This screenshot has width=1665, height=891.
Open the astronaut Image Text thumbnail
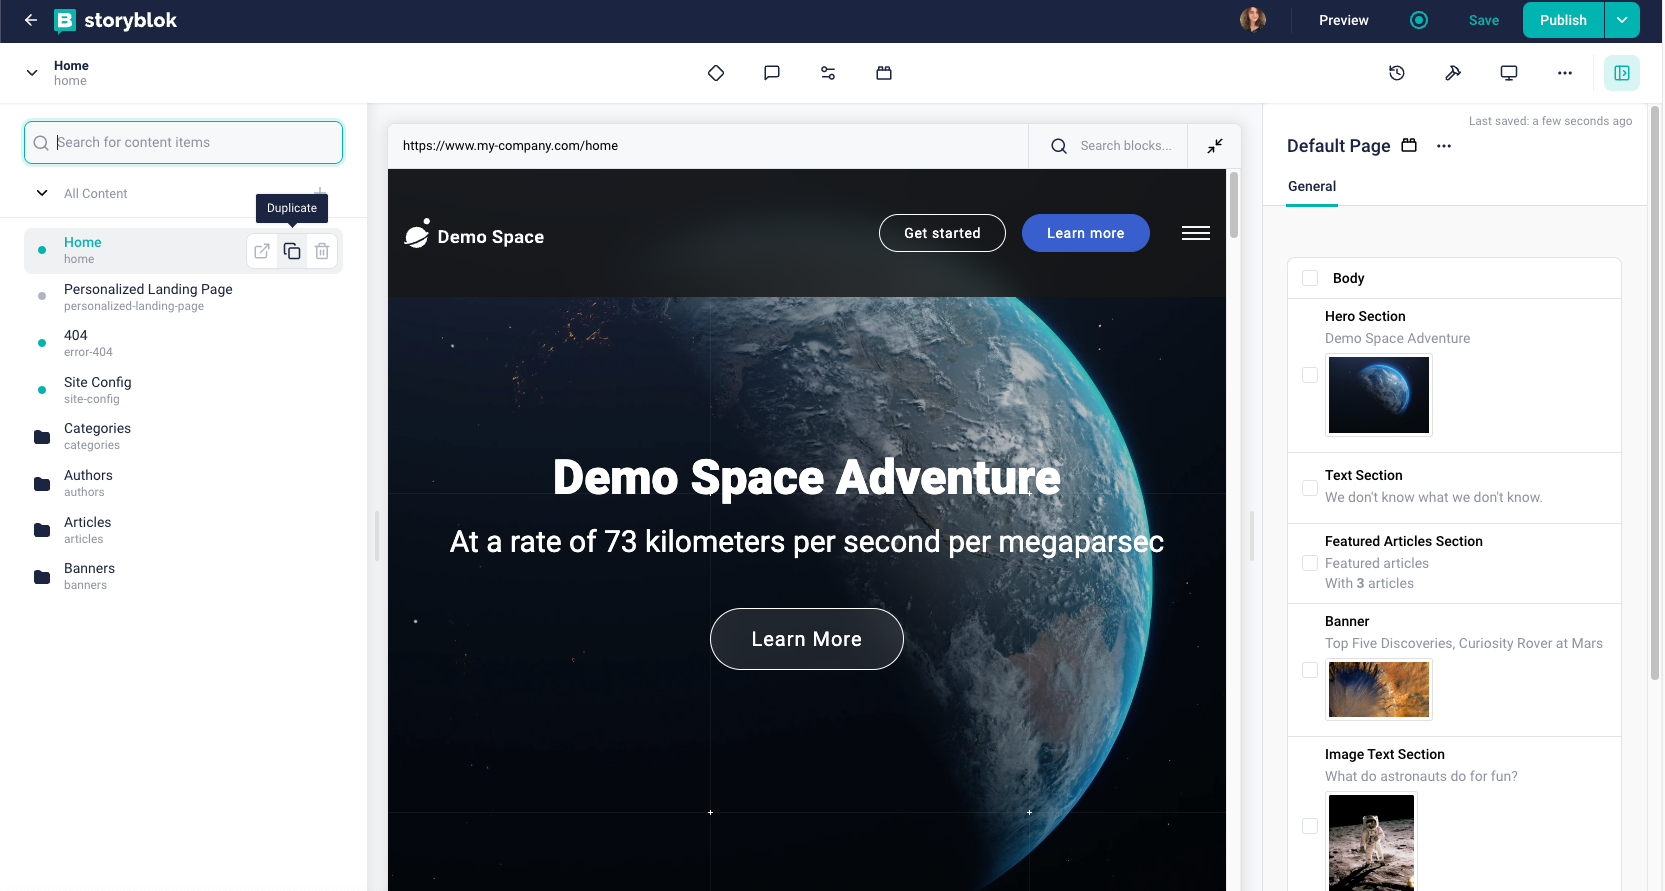click(1371, 841)
